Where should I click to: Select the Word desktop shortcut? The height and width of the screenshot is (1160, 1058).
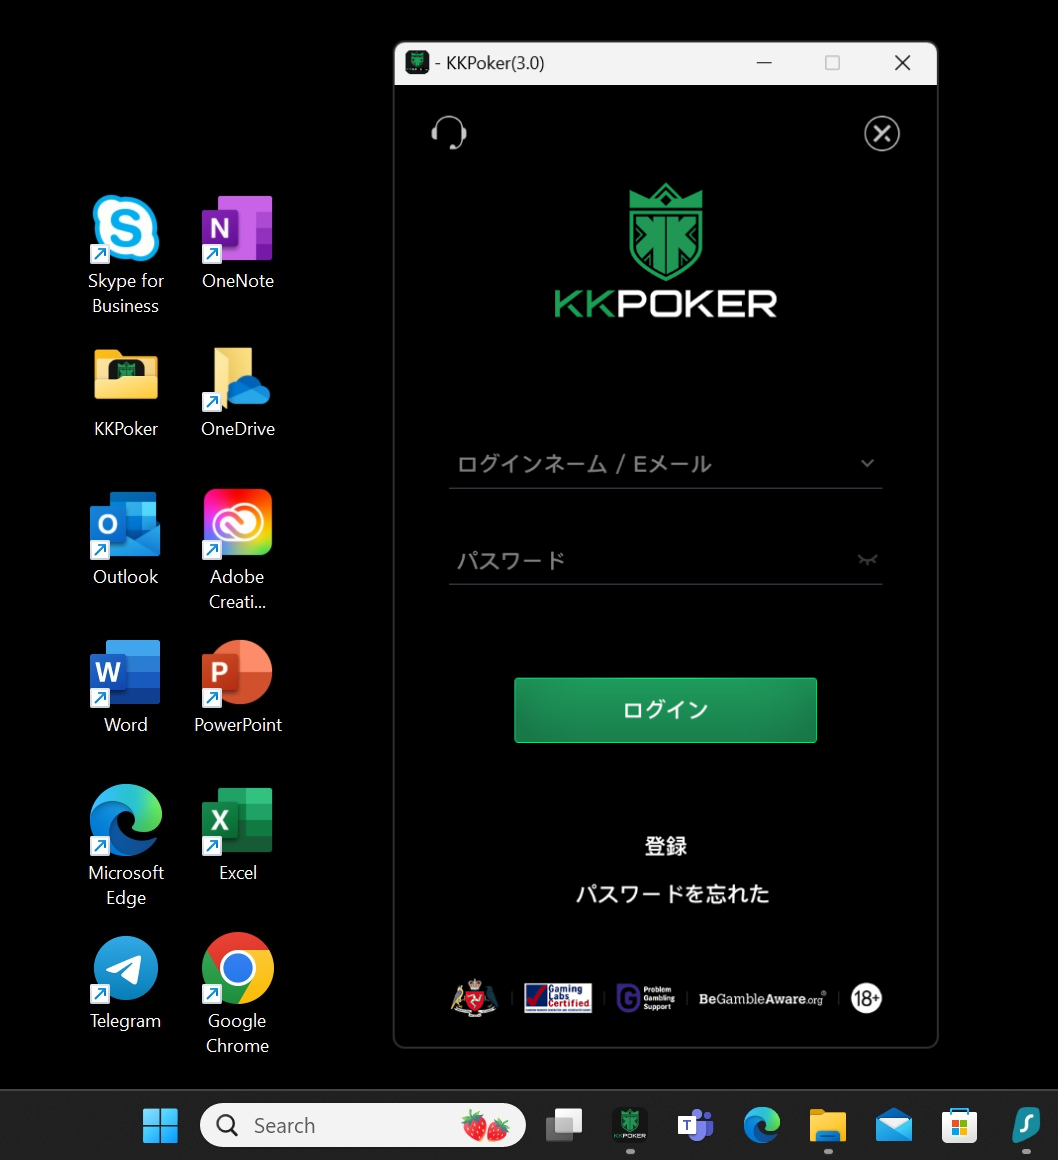point(126,687)
